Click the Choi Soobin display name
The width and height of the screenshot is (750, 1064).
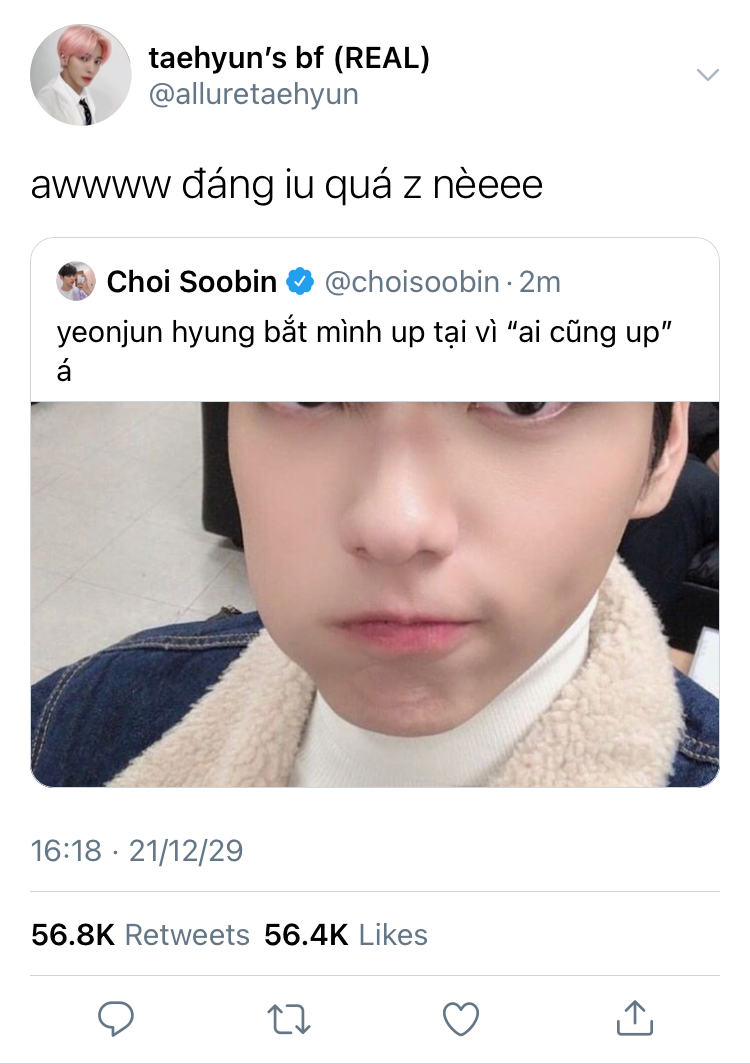click(x=192, y=282)
